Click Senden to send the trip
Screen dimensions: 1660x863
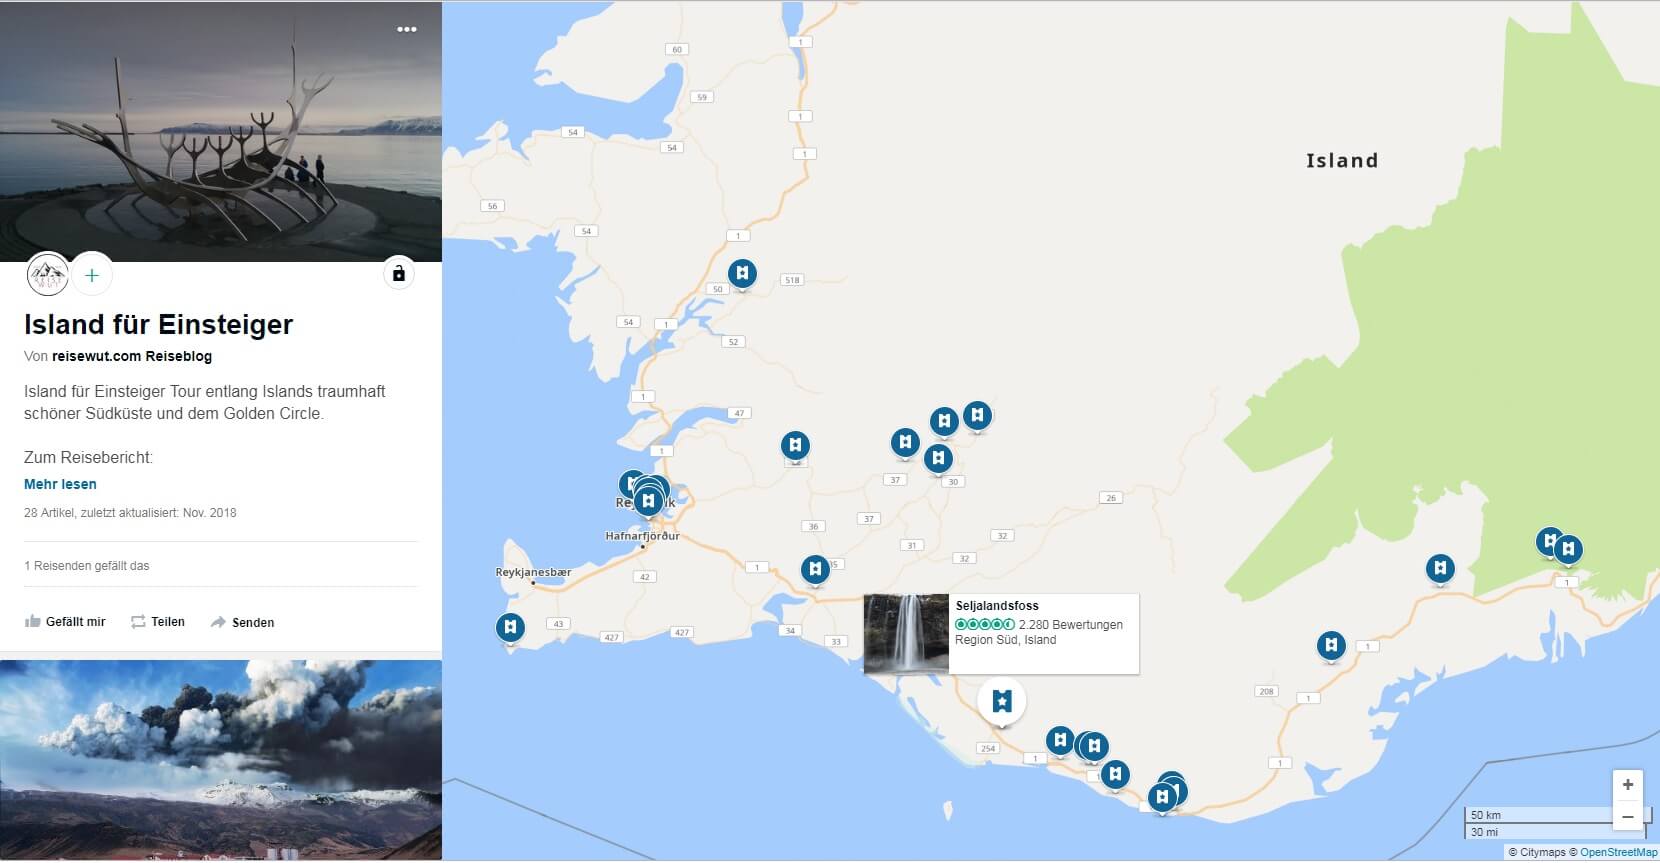(242, 622)
